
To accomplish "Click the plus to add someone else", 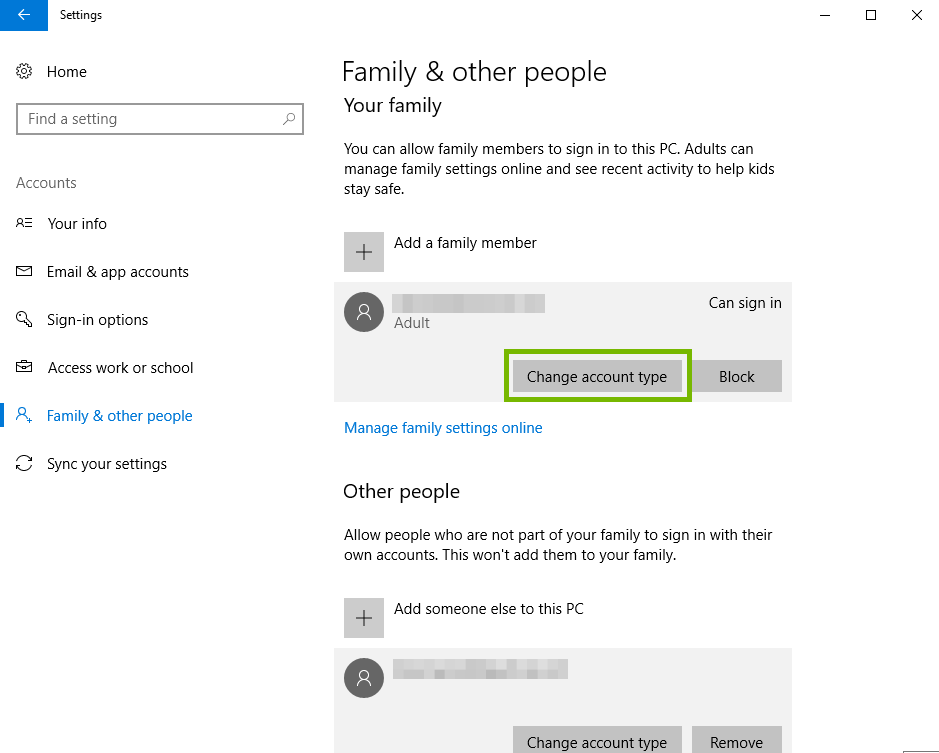I will click(x=363, y=617).
